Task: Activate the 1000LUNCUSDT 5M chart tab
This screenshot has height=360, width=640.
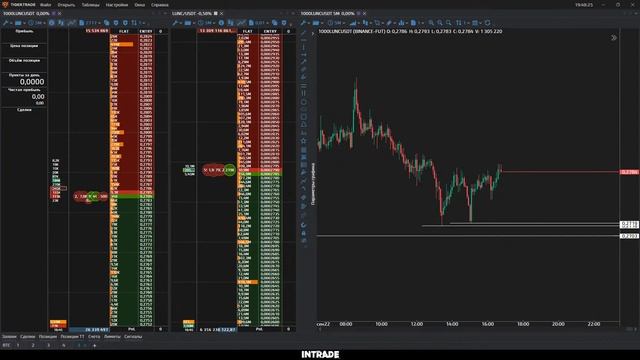Action: pos(327,13)
